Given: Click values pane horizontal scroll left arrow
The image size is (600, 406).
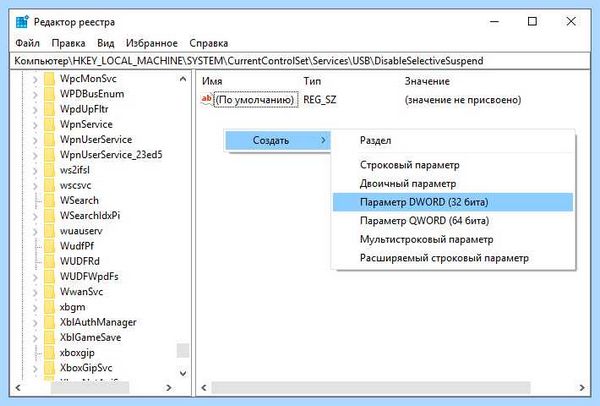Looking at the screenshot, I should point(204,388).
